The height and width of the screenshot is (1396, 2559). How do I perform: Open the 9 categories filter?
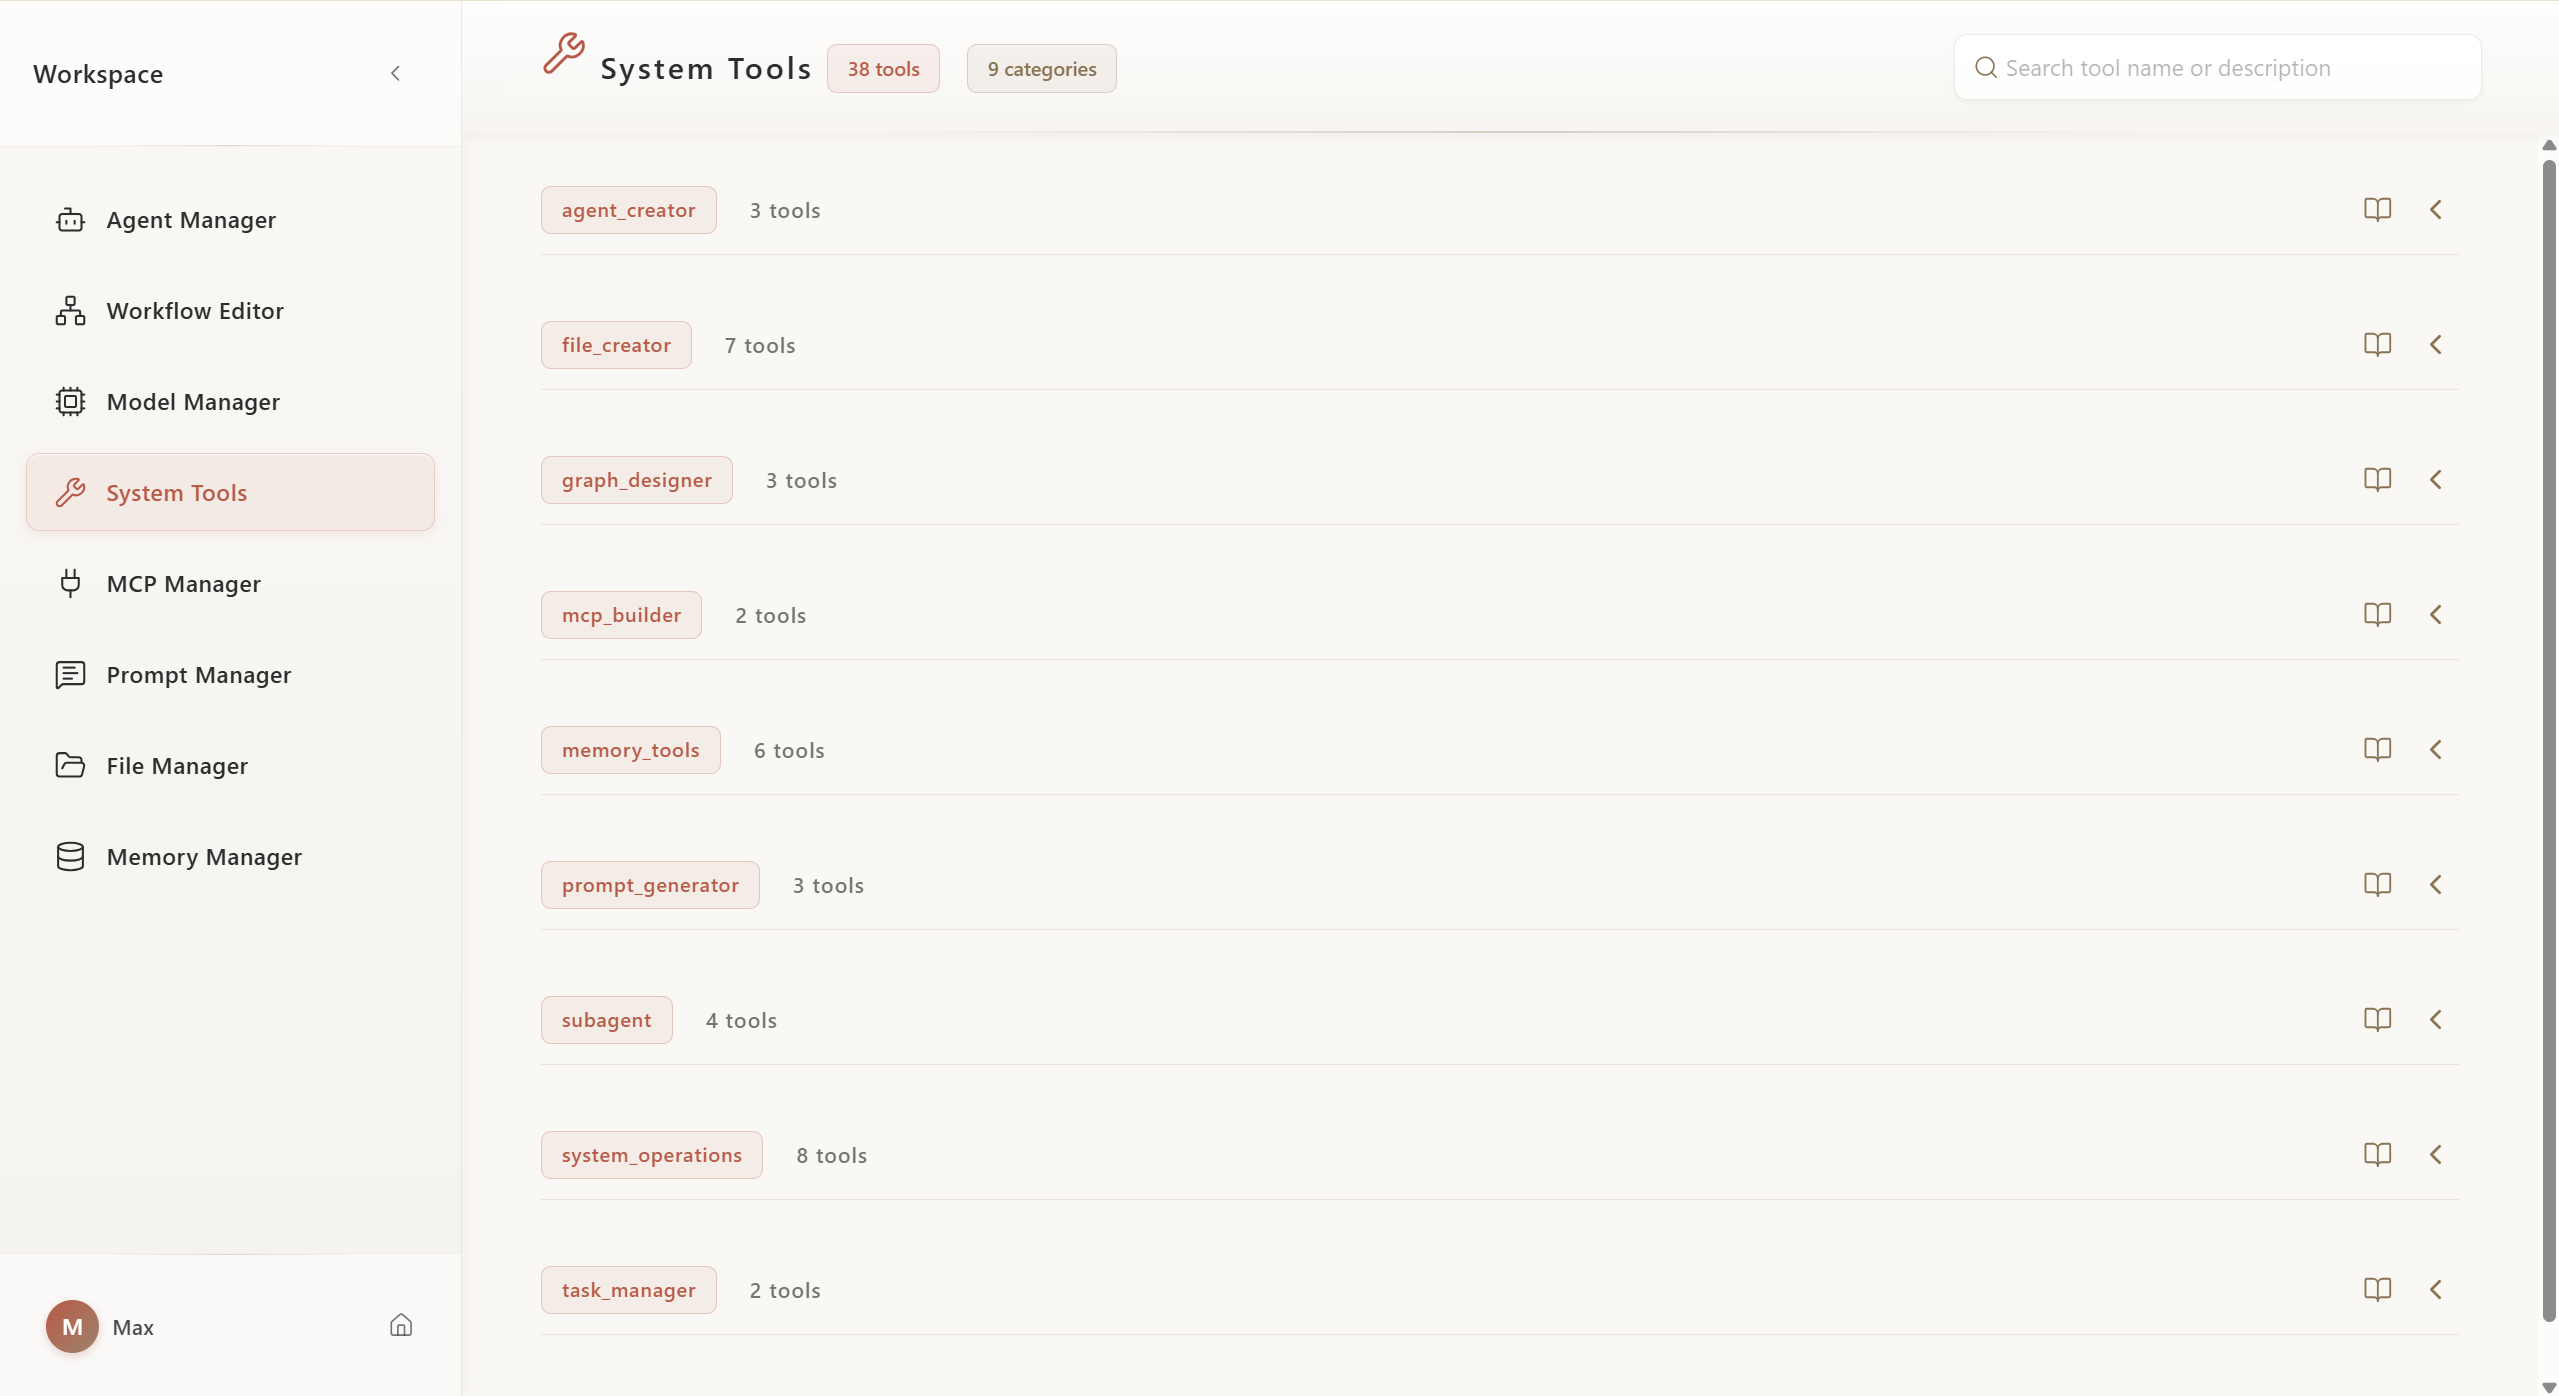pos(1040,68)
